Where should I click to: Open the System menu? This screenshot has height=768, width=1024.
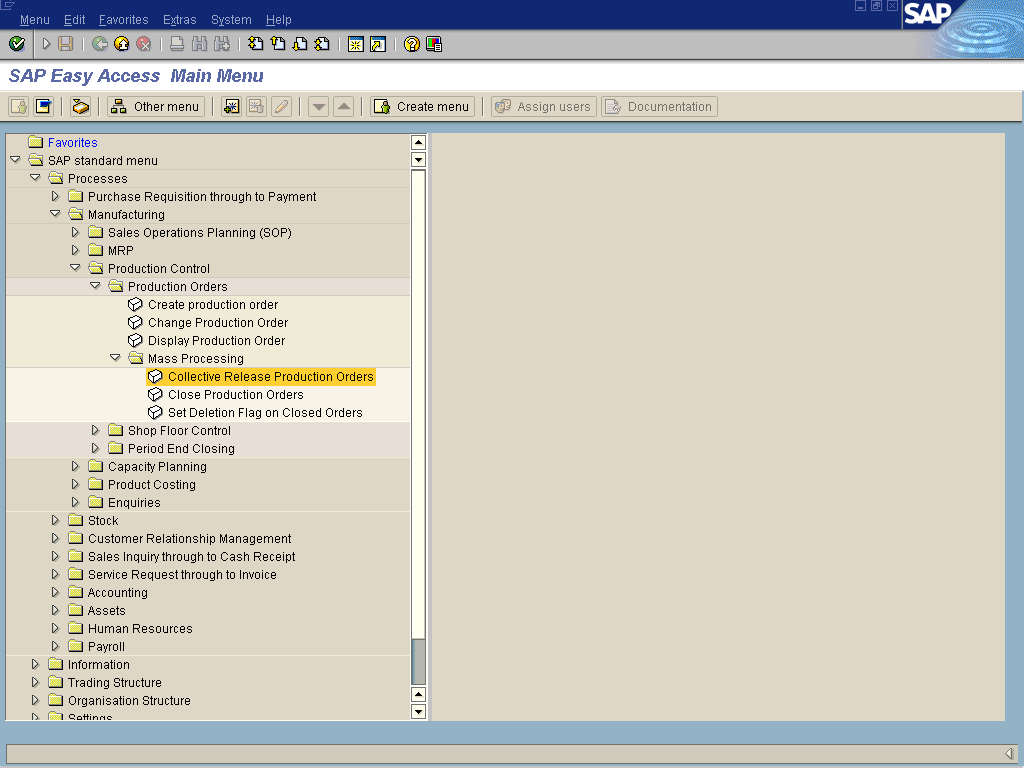pos(231,20)
